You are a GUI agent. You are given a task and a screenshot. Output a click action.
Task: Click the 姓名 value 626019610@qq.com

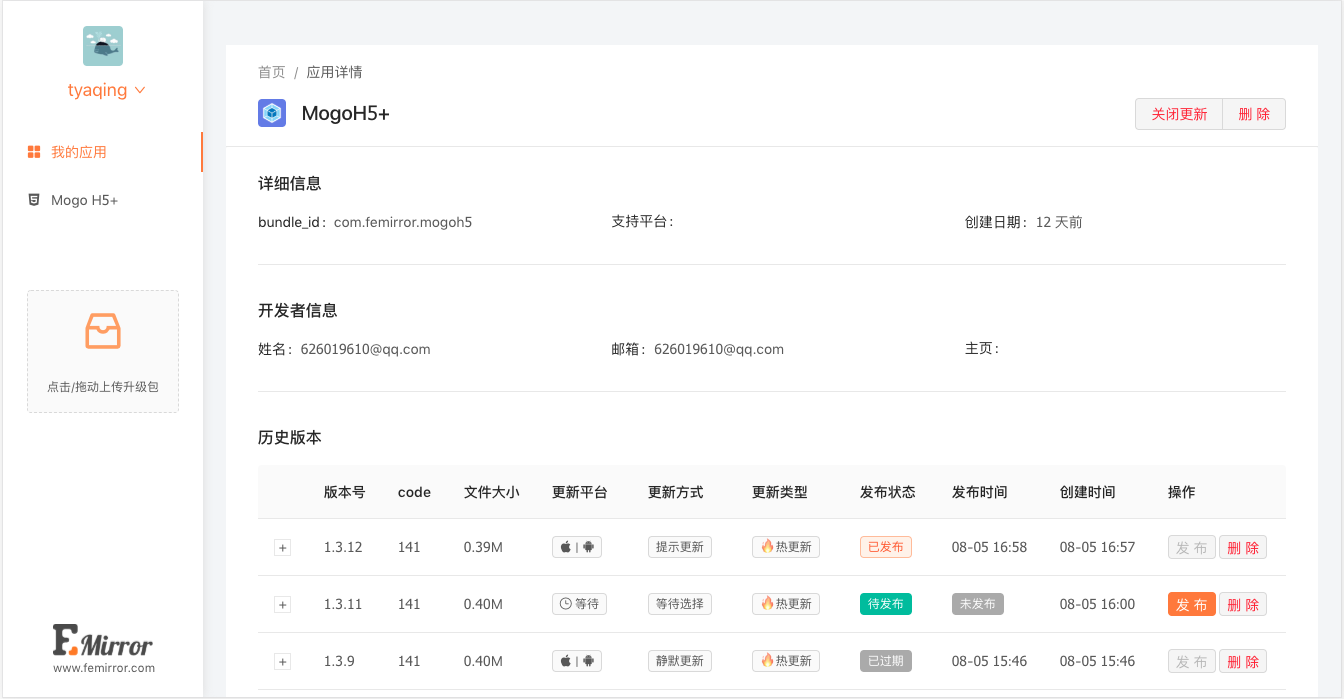click(x=366, y=349)
